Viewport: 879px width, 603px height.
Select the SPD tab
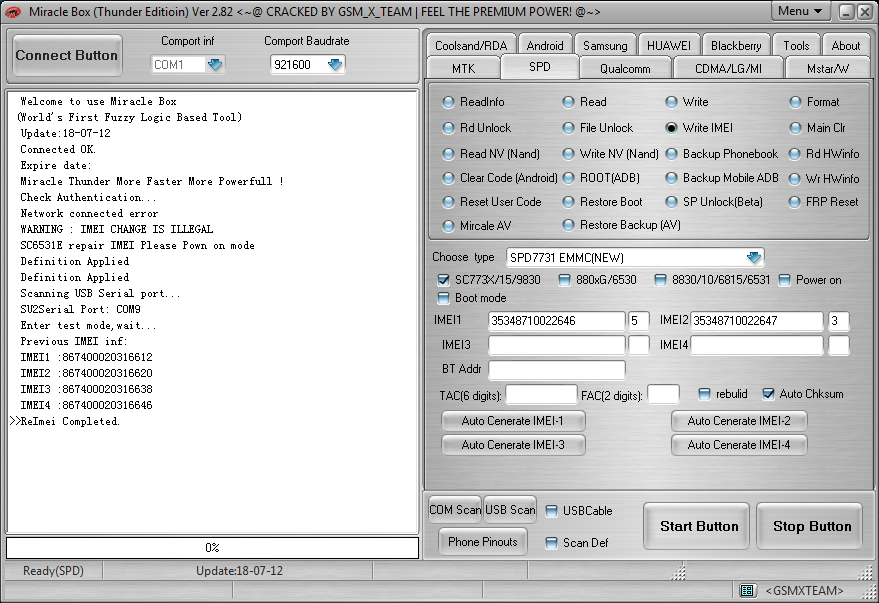[x=539, y=67]
